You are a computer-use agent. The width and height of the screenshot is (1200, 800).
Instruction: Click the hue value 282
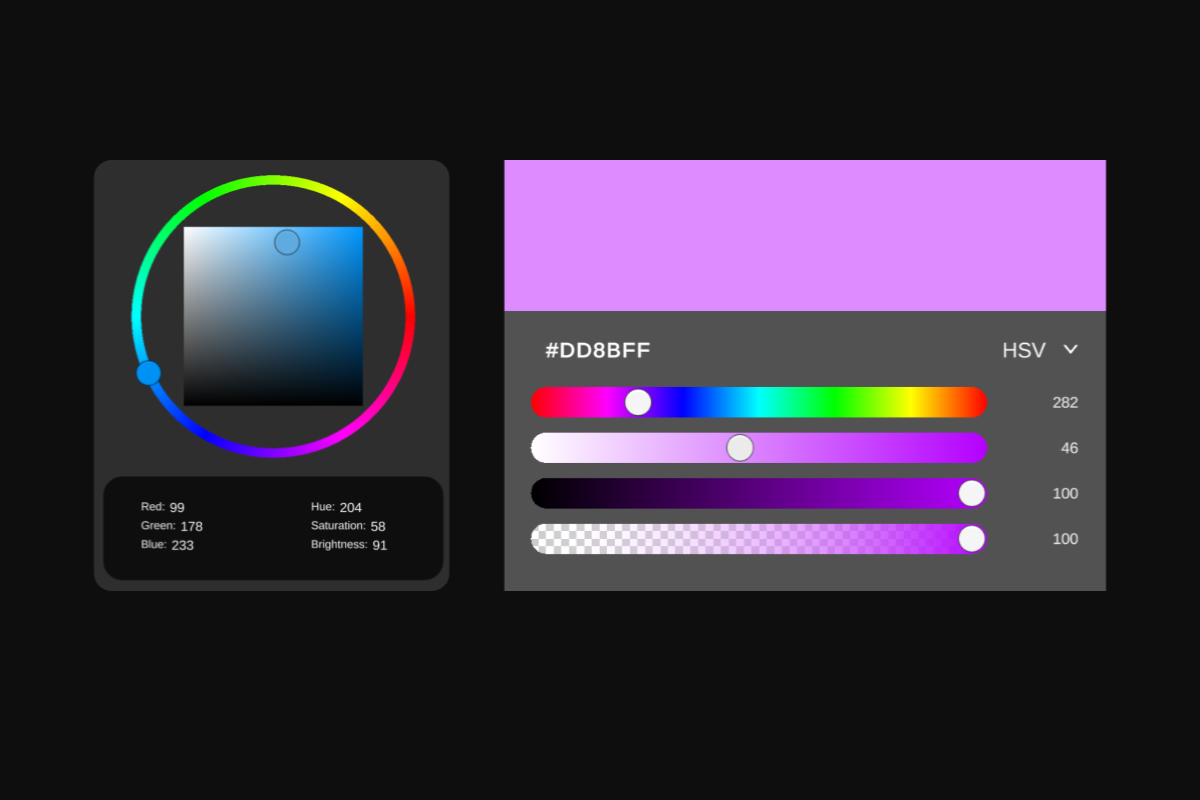pyautogui.click(x=1065, y=402)
